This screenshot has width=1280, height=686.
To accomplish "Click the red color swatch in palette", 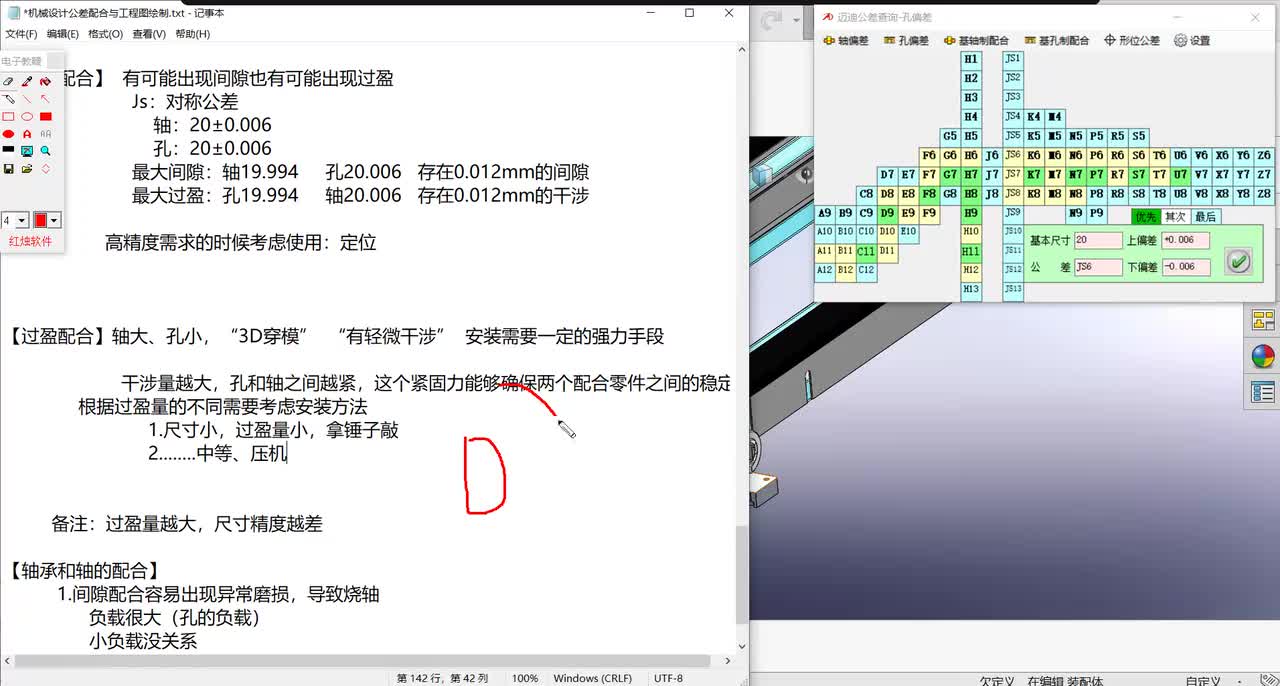I will 40,220.
